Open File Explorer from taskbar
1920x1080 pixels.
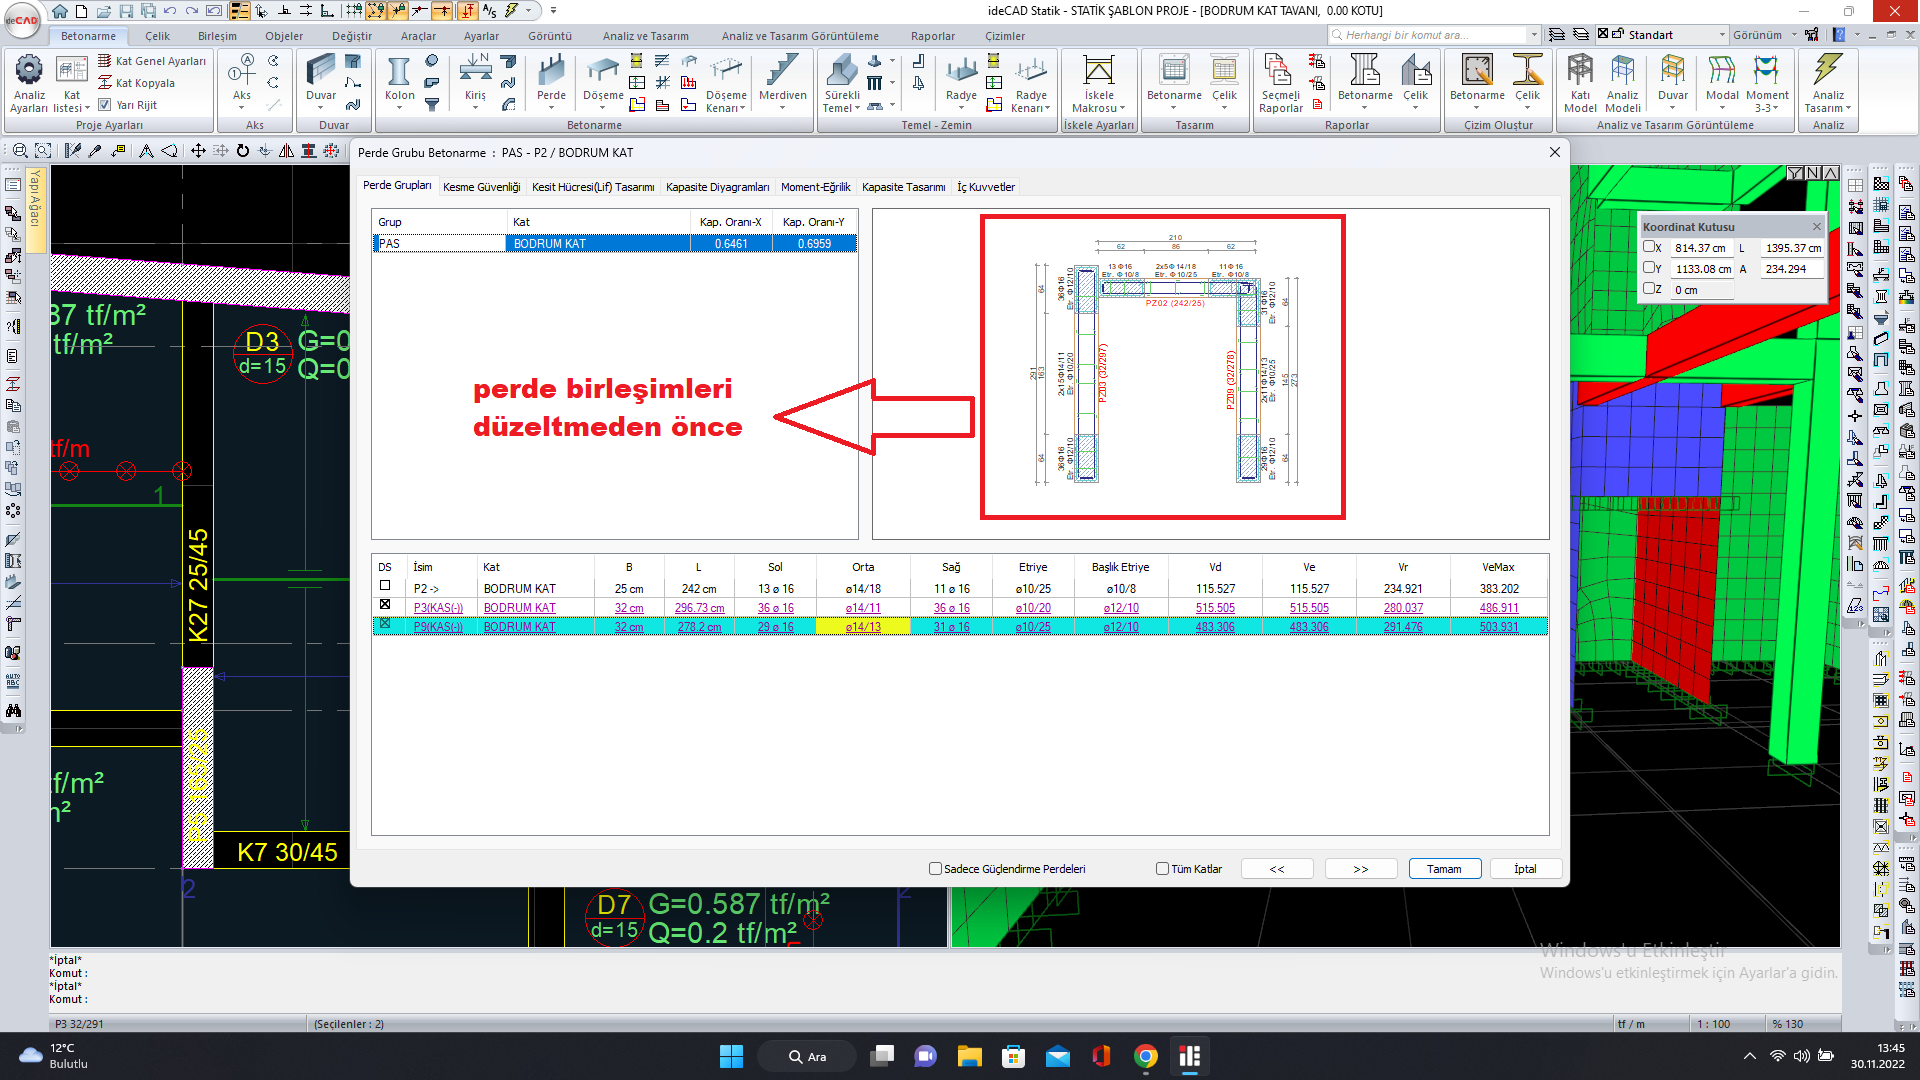click(969, 1056)
